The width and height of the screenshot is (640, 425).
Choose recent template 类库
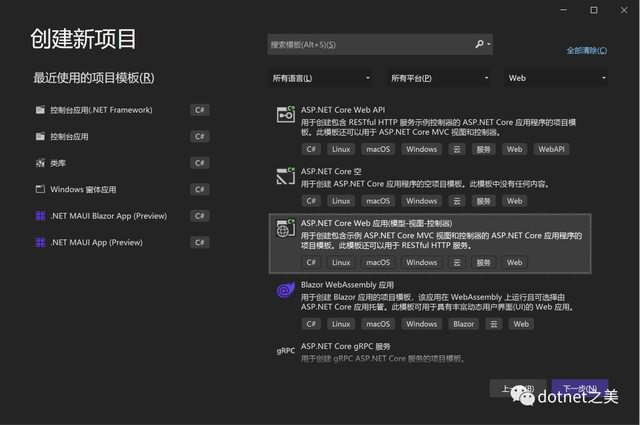pos(122,163)
